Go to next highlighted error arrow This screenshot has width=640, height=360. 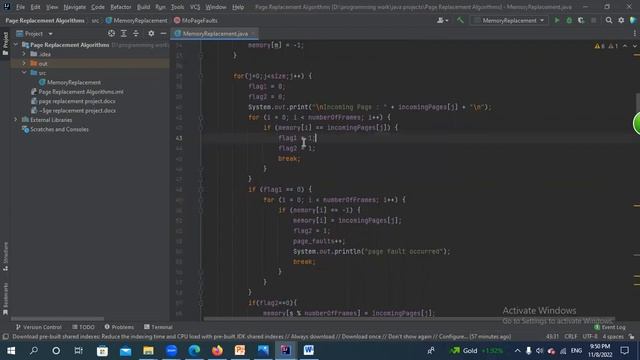[x=634, y=46]
